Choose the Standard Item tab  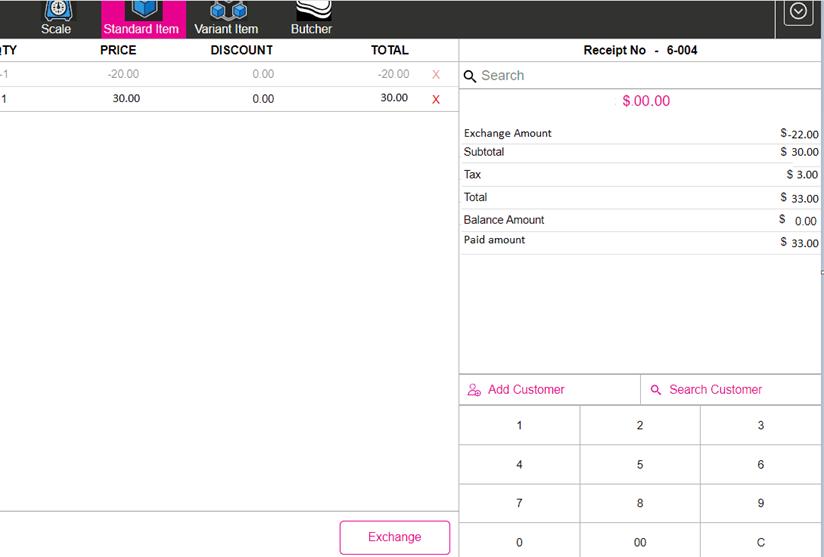point(143,19)
